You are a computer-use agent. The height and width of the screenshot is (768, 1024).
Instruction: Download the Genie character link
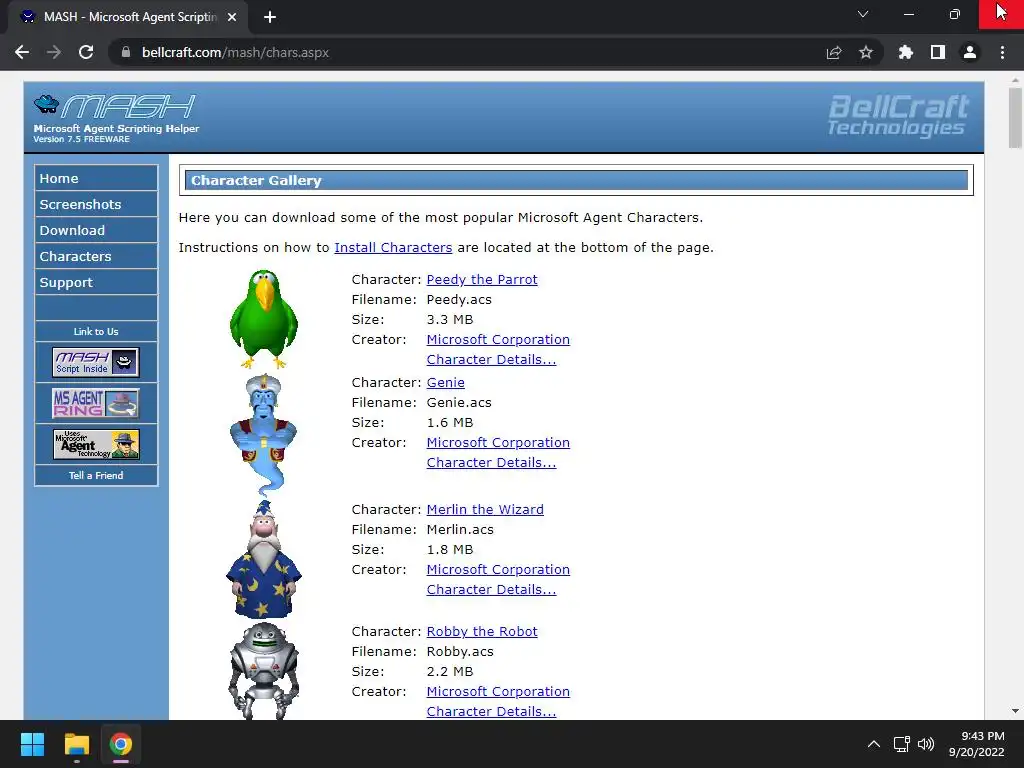tap(445, 383)
